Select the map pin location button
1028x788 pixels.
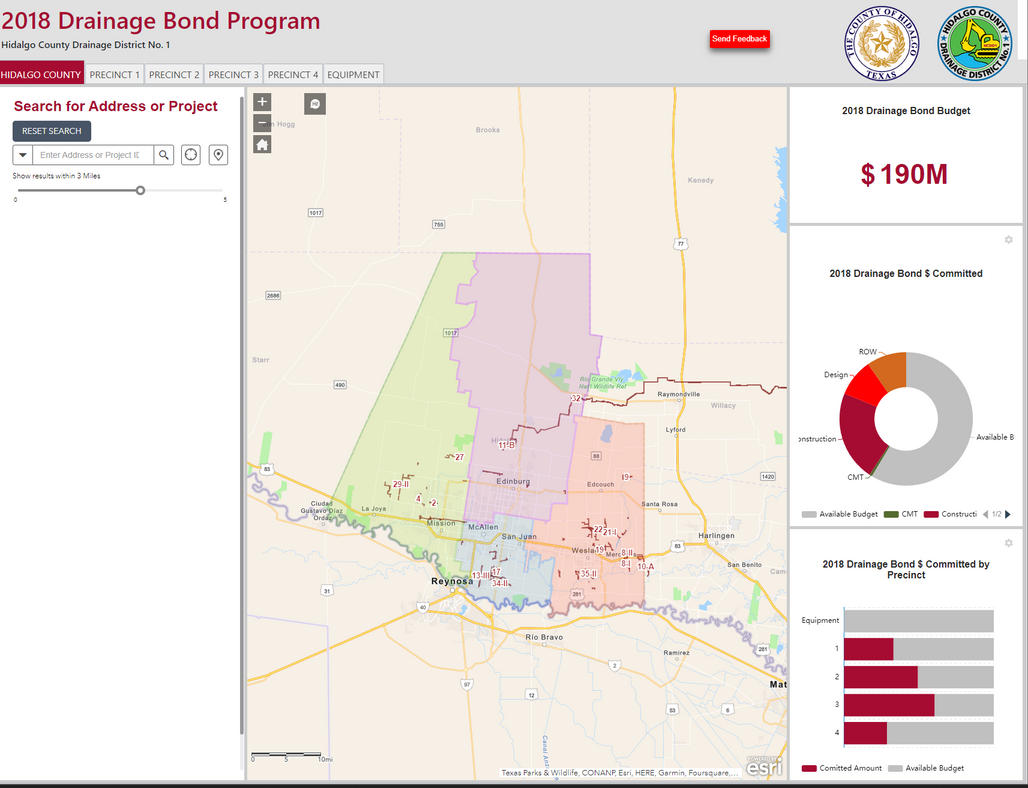coord(217,155)
